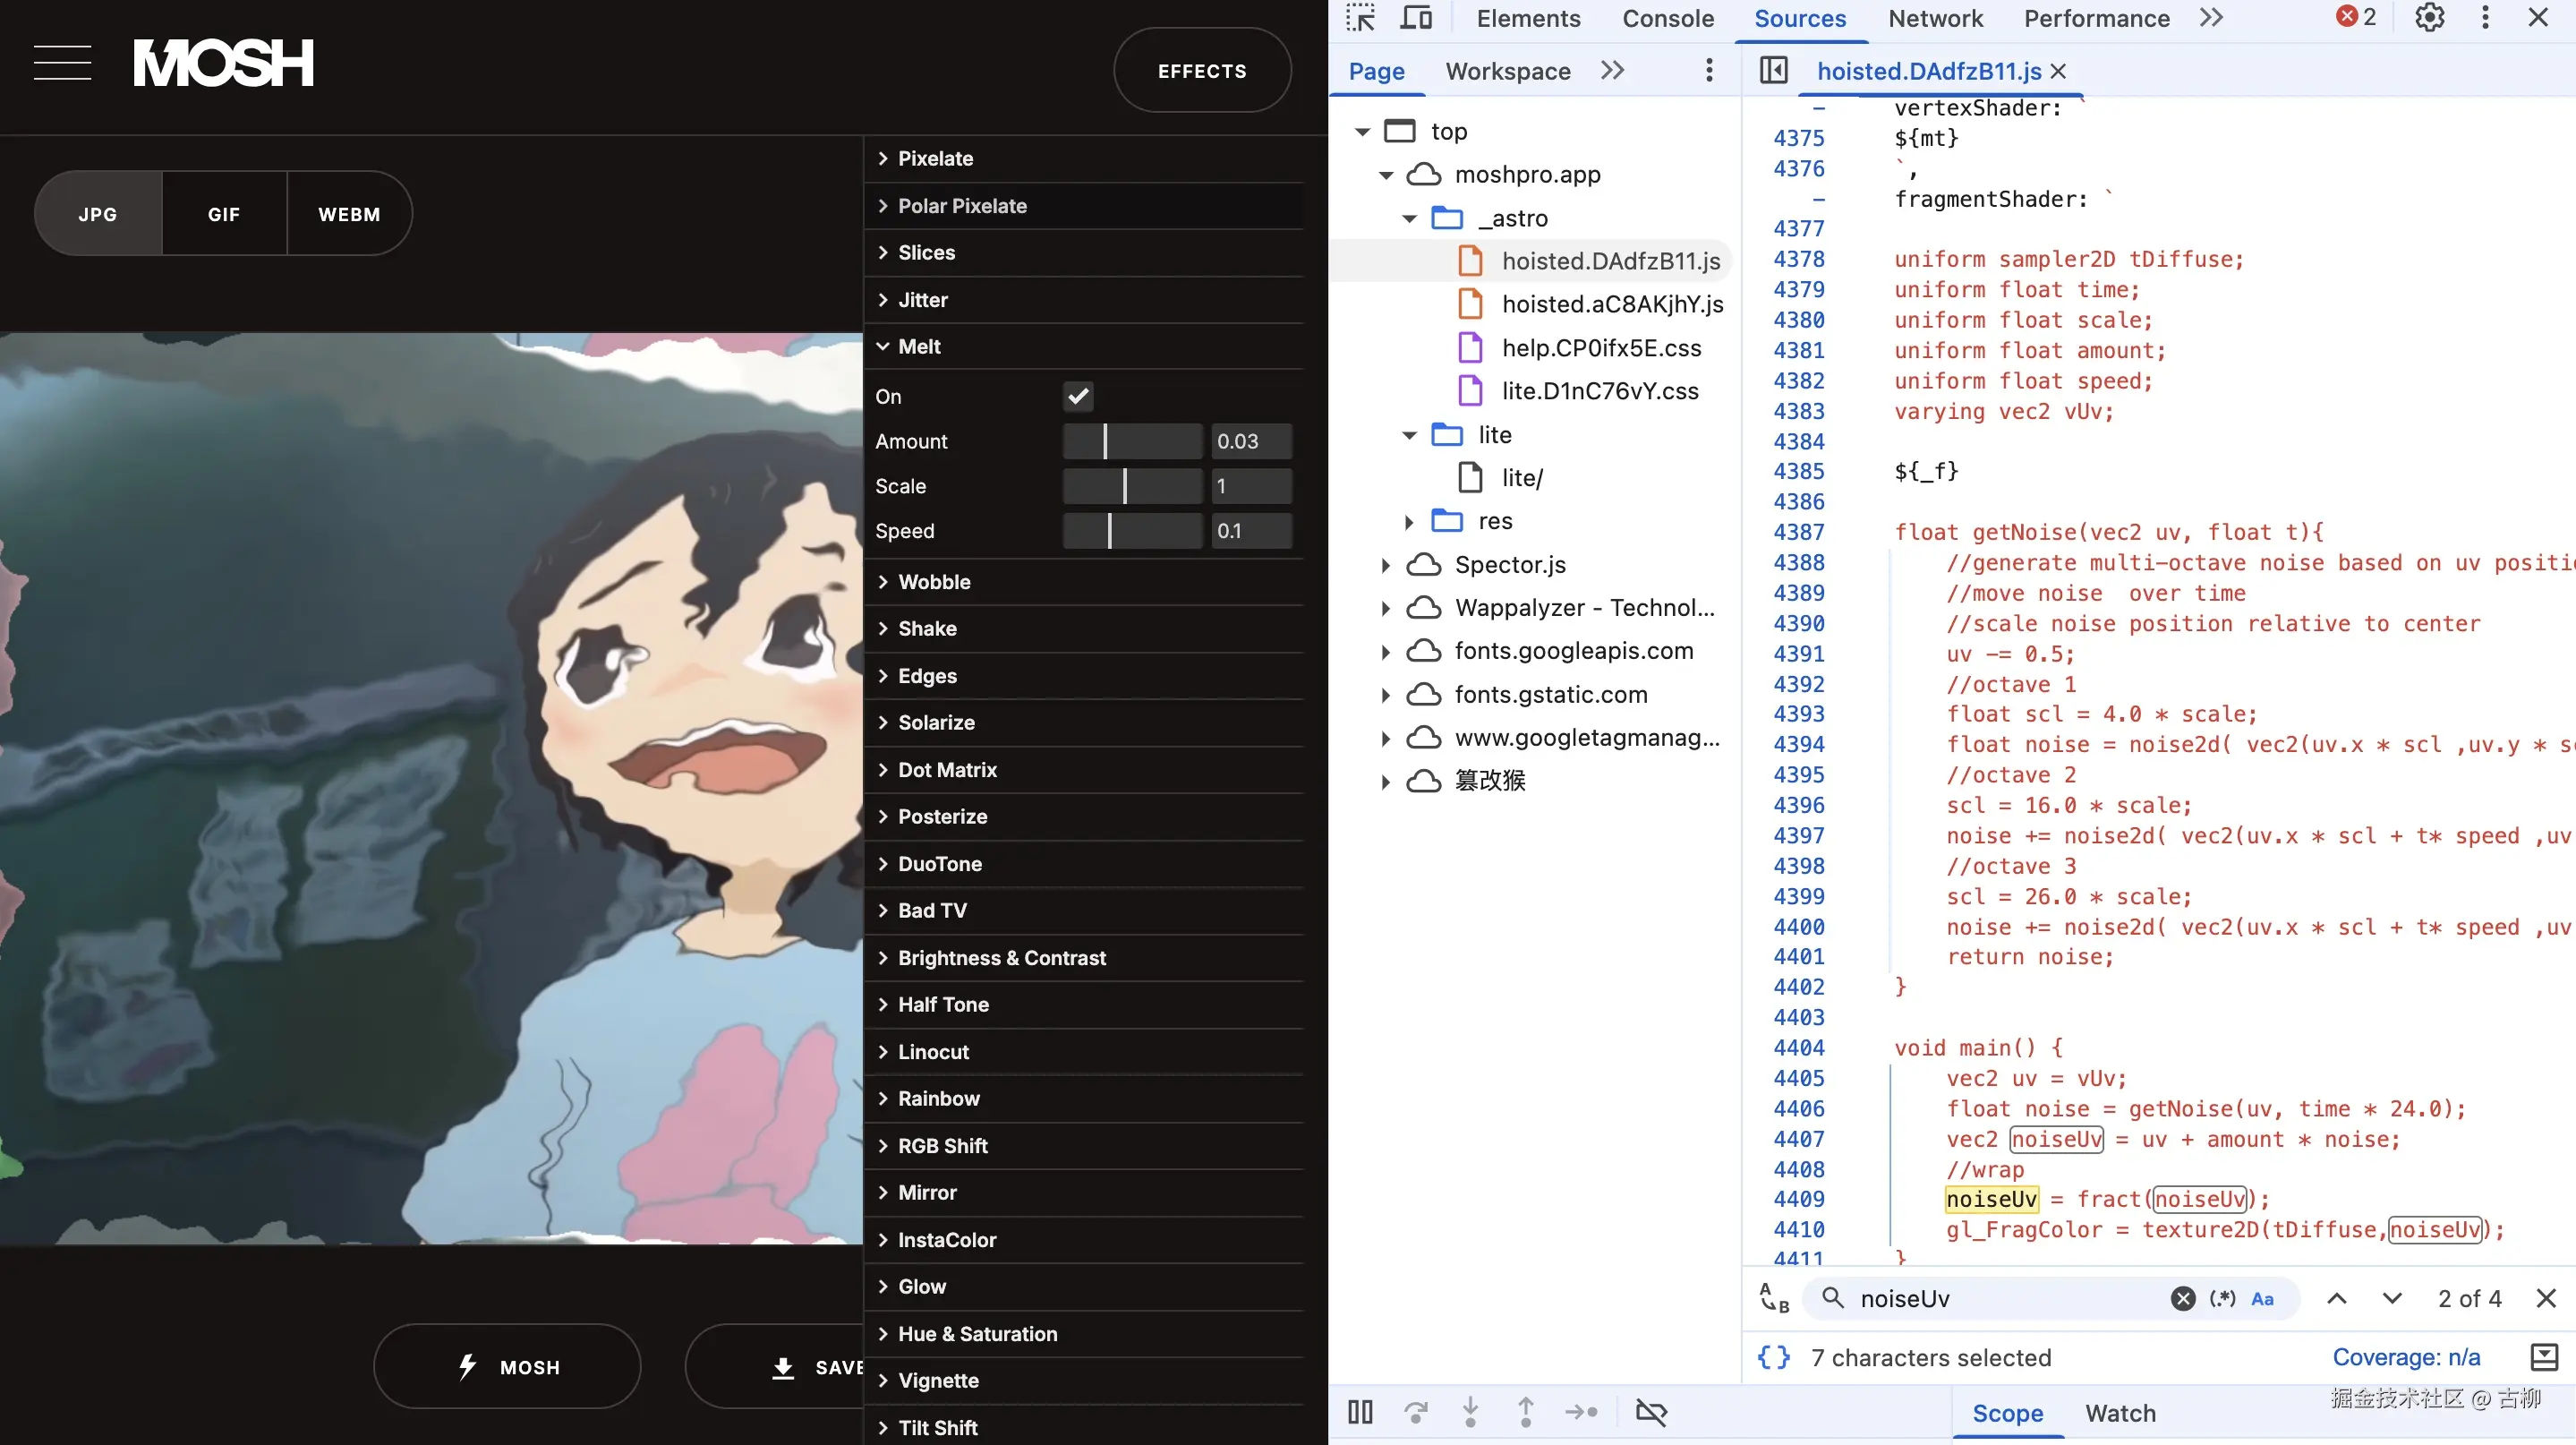2576x1445 pixels.
Task: Deactivate breakpoints icon in debugger toolbar
Action: pyautogui.click(x=1651, y=1412)
